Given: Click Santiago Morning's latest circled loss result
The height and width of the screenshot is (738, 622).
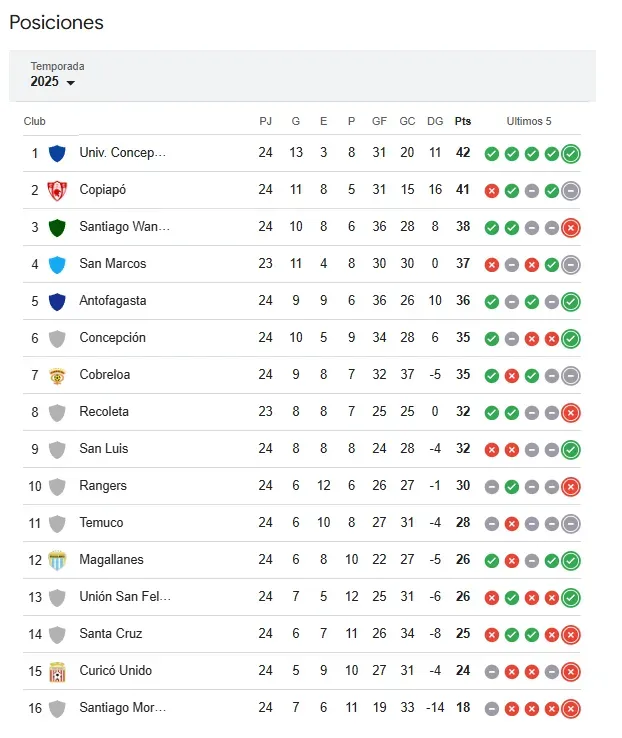Looking at the screenshot, I should pyautogui.click(x=571, y=708).
